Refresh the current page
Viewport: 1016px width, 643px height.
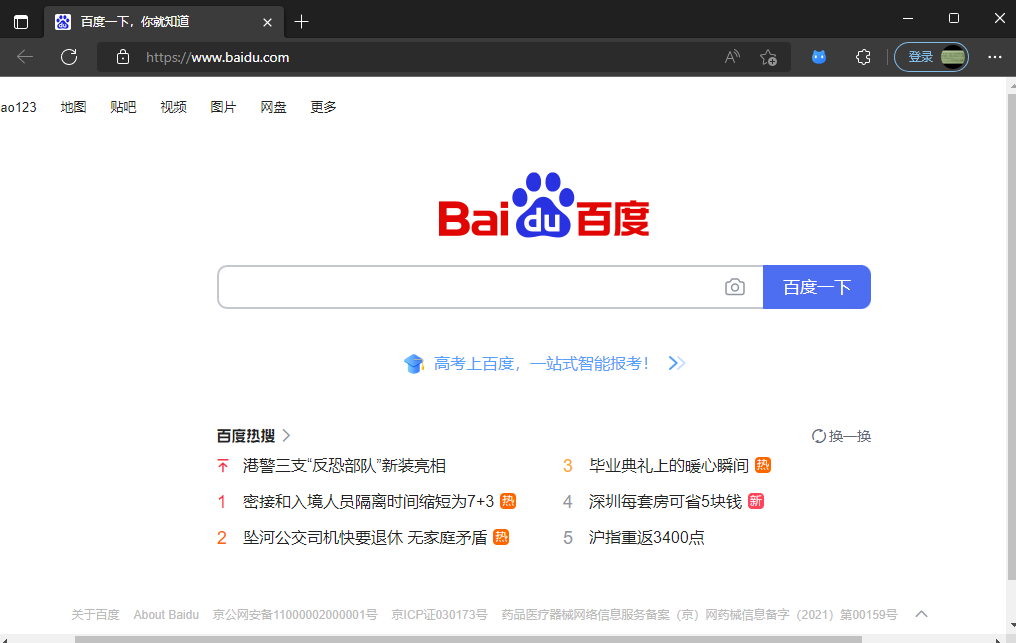[x=69, y=57]
